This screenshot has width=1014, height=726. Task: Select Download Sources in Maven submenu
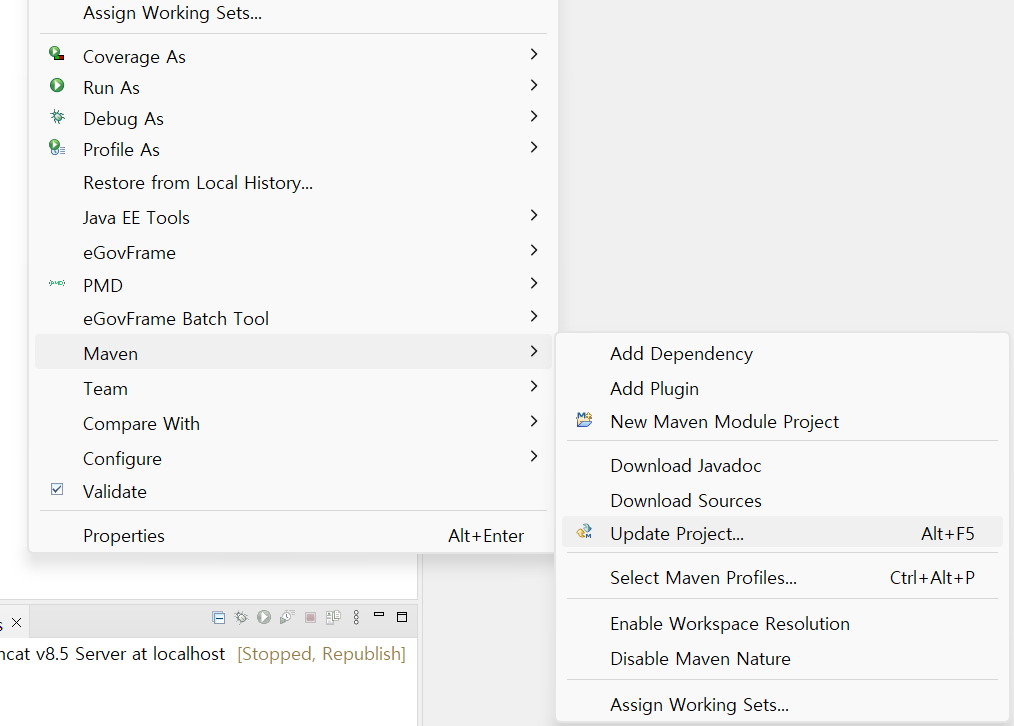686,500
